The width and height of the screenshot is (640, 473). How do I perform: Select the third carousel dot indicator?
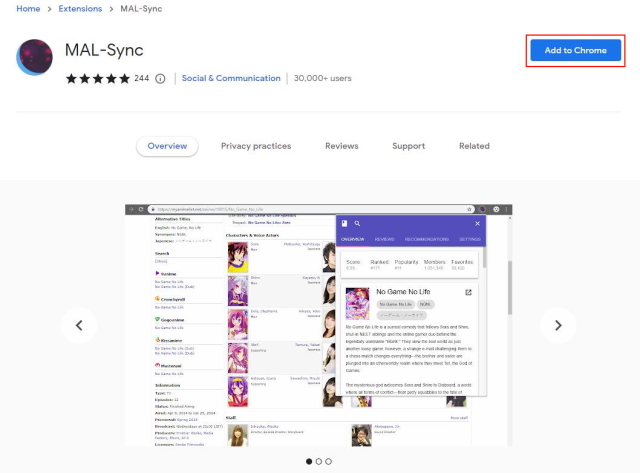click(329, 461)
